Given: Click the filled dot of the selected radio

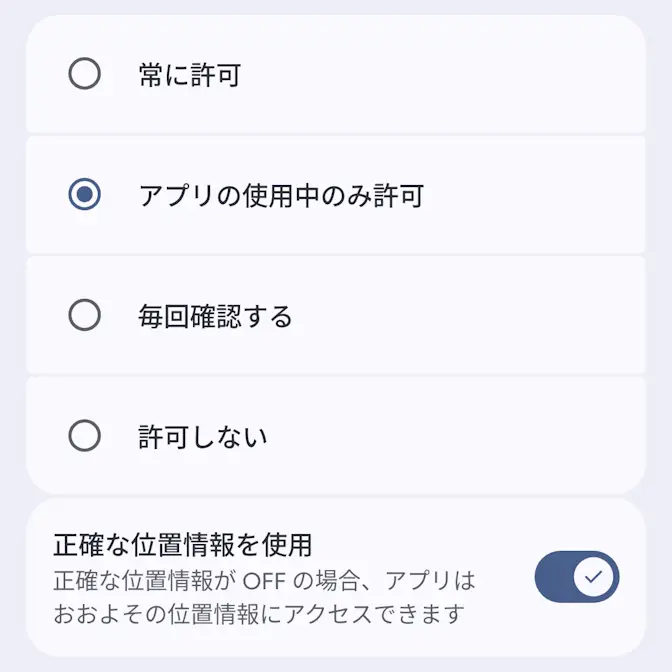Looking at the screenshot, I should [x=84, y=195].
